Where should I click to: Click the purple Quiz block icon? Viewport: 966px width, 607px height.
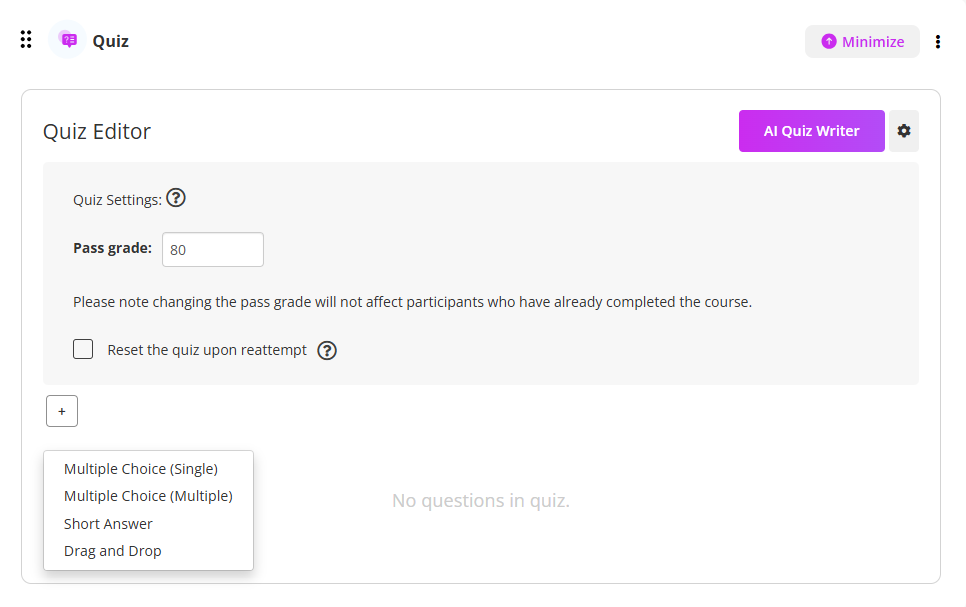[x=68, y=40]
